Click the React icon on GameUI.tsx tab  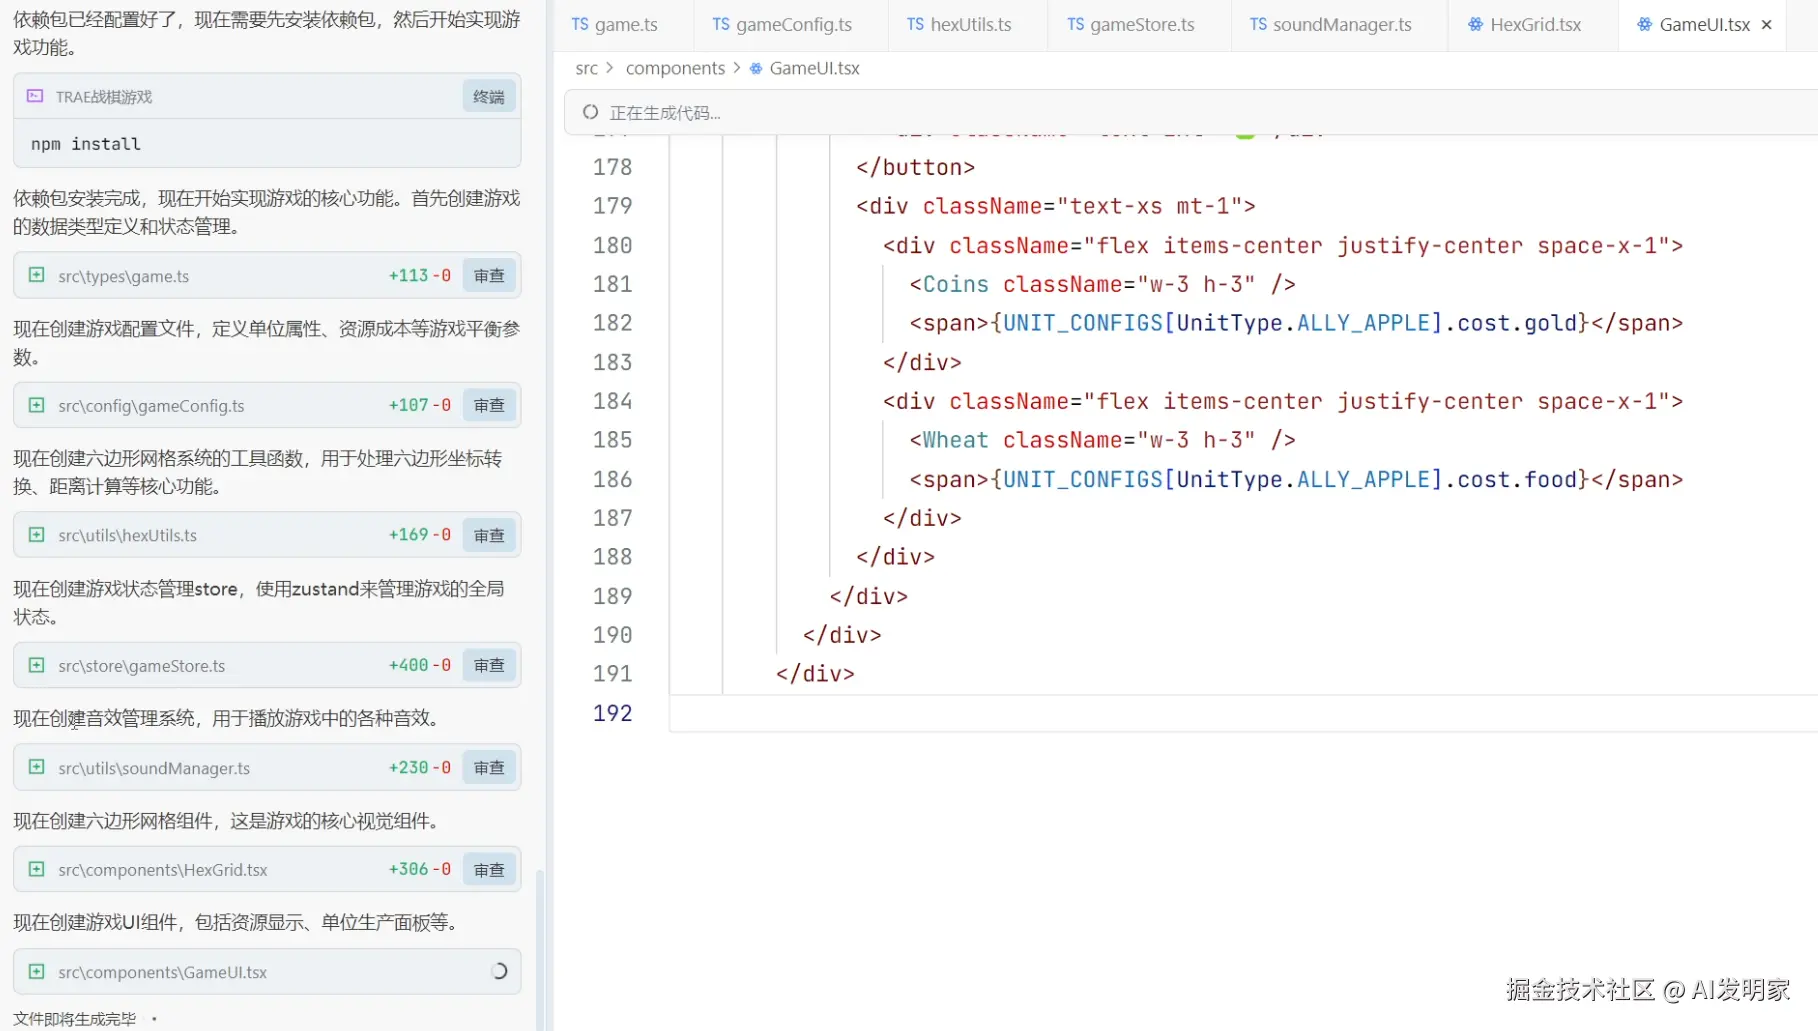tap(1644, 24)
